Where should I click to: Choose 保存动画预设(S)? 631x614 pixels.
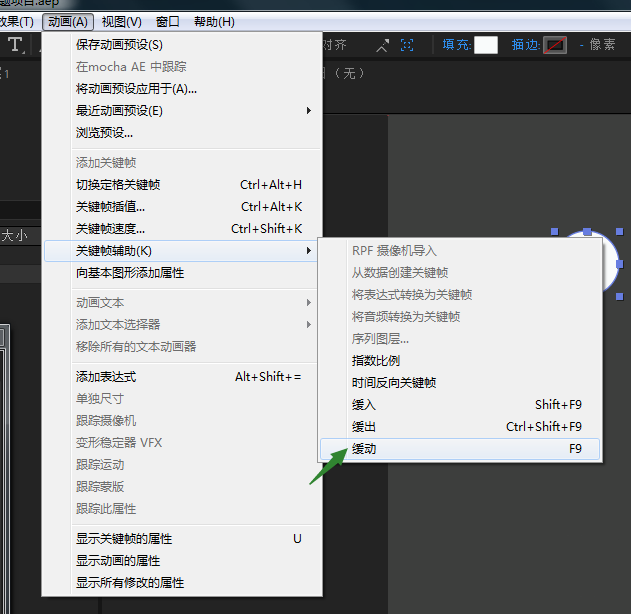(x=182, y=45)
